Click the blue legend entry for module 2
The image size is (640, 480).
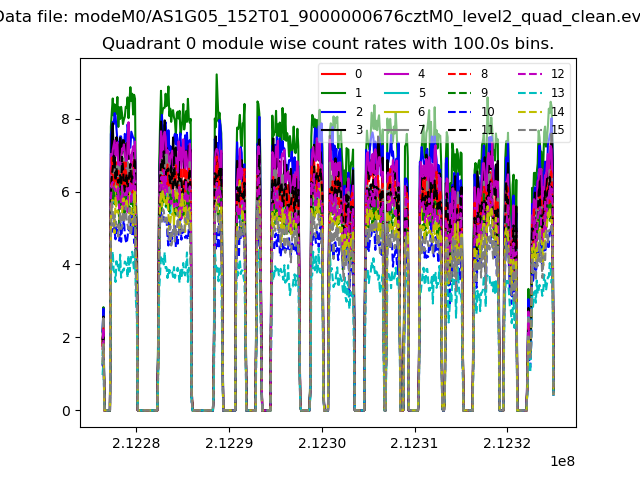[335, 111]
